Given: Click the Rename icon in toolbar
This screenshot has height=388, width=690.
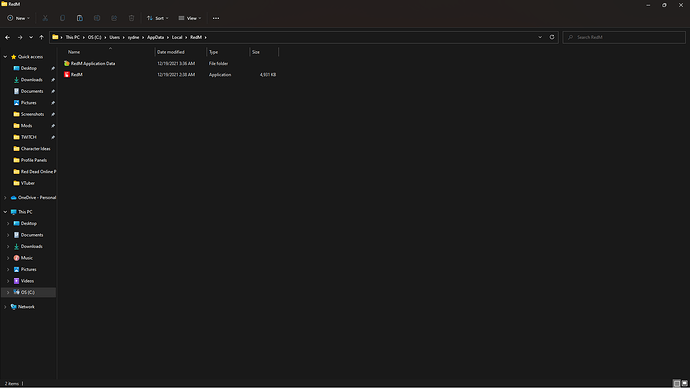Looking at the screenshot, I should pos(97,18).
